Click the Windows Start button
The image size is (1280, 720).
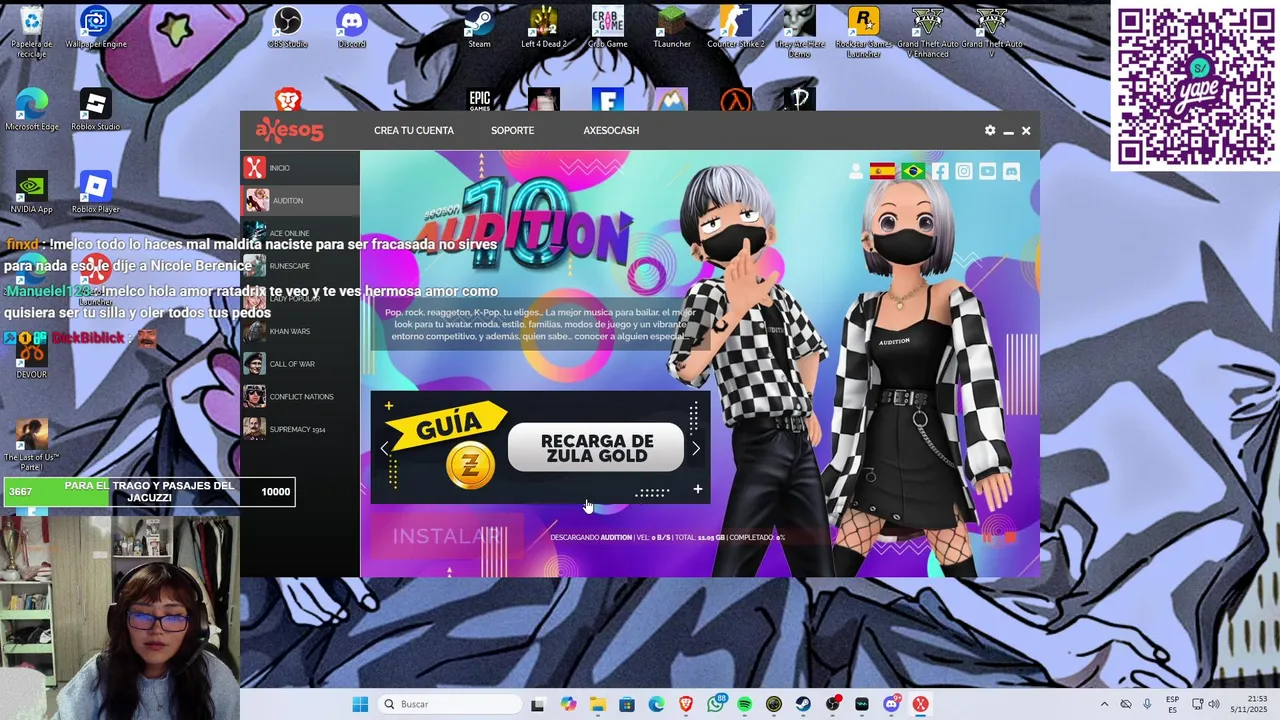point(360,704)
